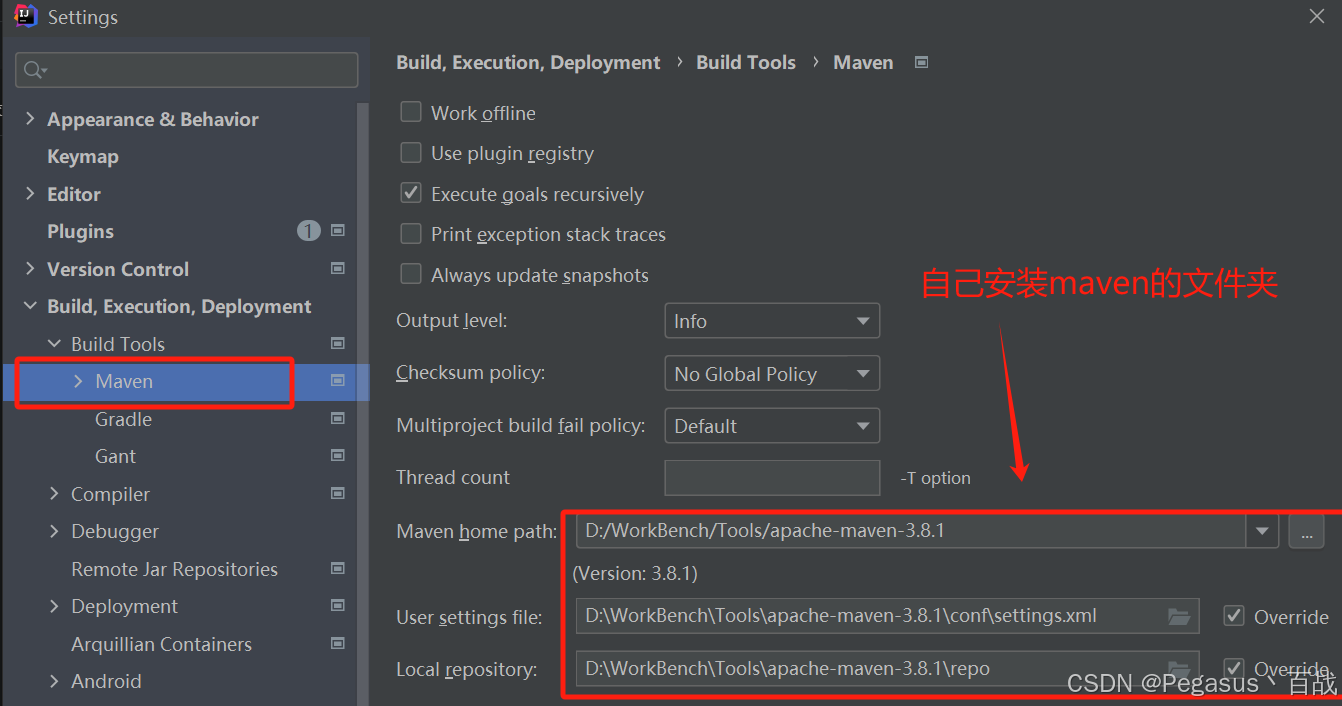The width and height of the screenshot is (1342, 706).
Task: Click folder icon in User settings file field
Action: [1179, 616]
